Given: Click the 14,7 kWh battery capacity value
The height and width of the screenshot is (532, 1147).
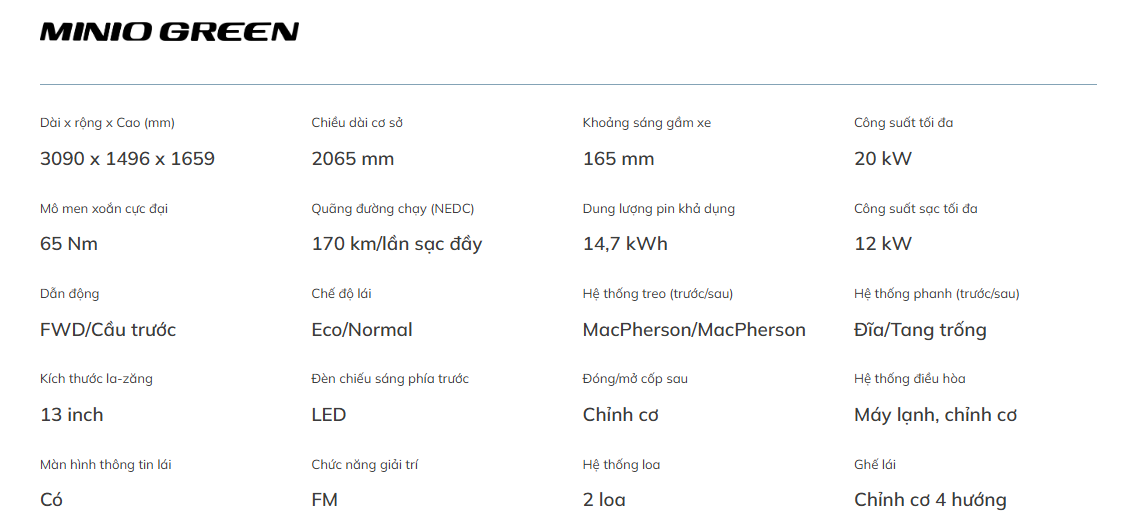Looking at the screenshot, I should [x=625, y=244].
